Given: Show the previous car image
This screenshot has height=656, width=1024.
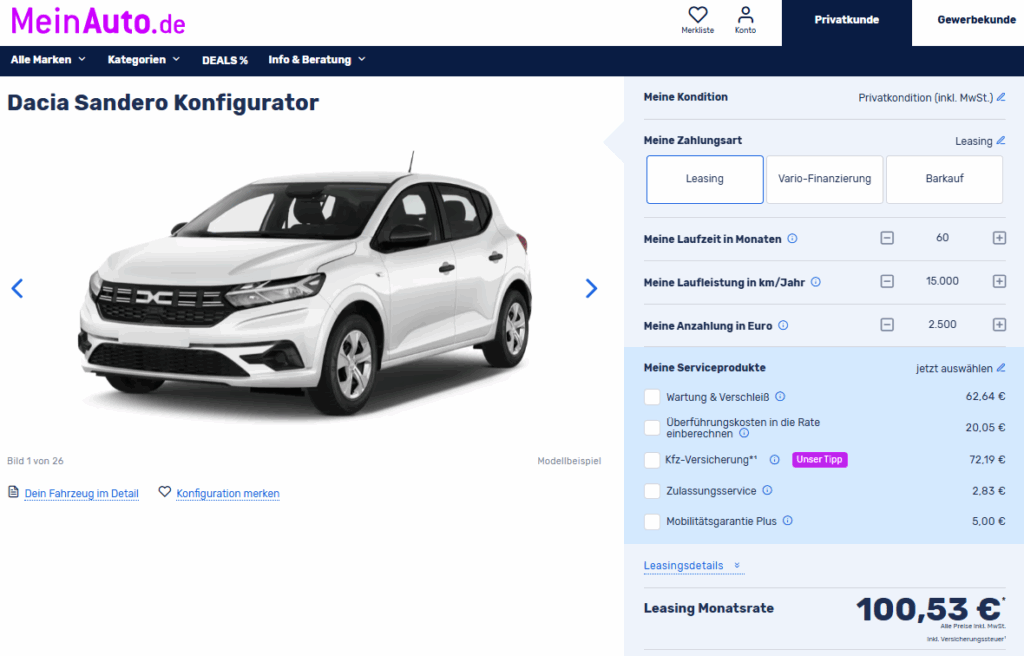Looking at the screenshot, I should point(18,288).
